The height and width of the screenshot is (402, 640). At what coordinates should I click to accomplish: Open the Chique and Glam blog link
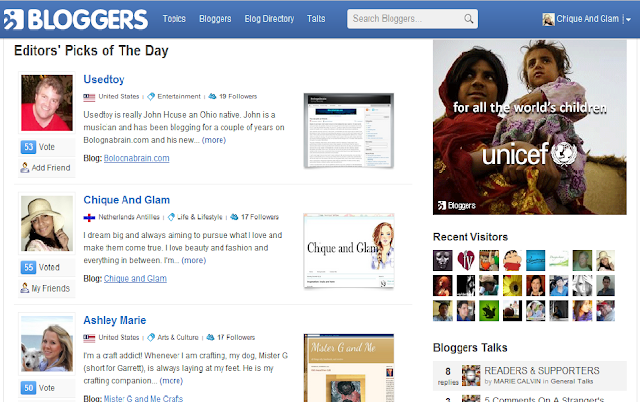tap(135, 278)
